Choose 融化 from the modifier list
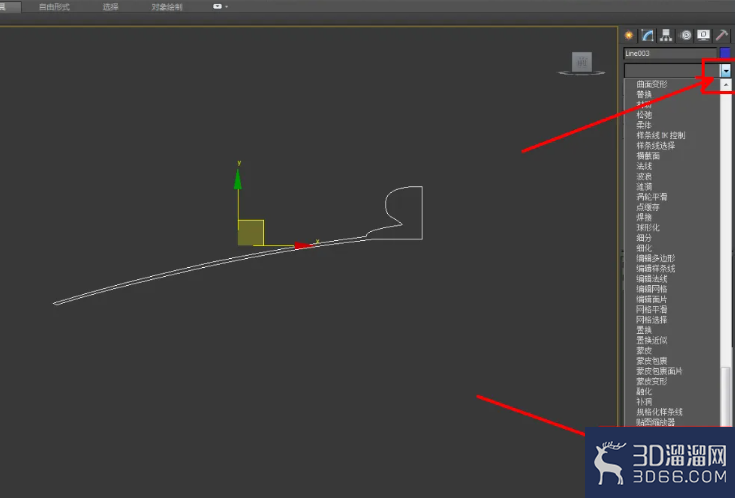This screenshot has width=735, height=498. tap(644, 392)
